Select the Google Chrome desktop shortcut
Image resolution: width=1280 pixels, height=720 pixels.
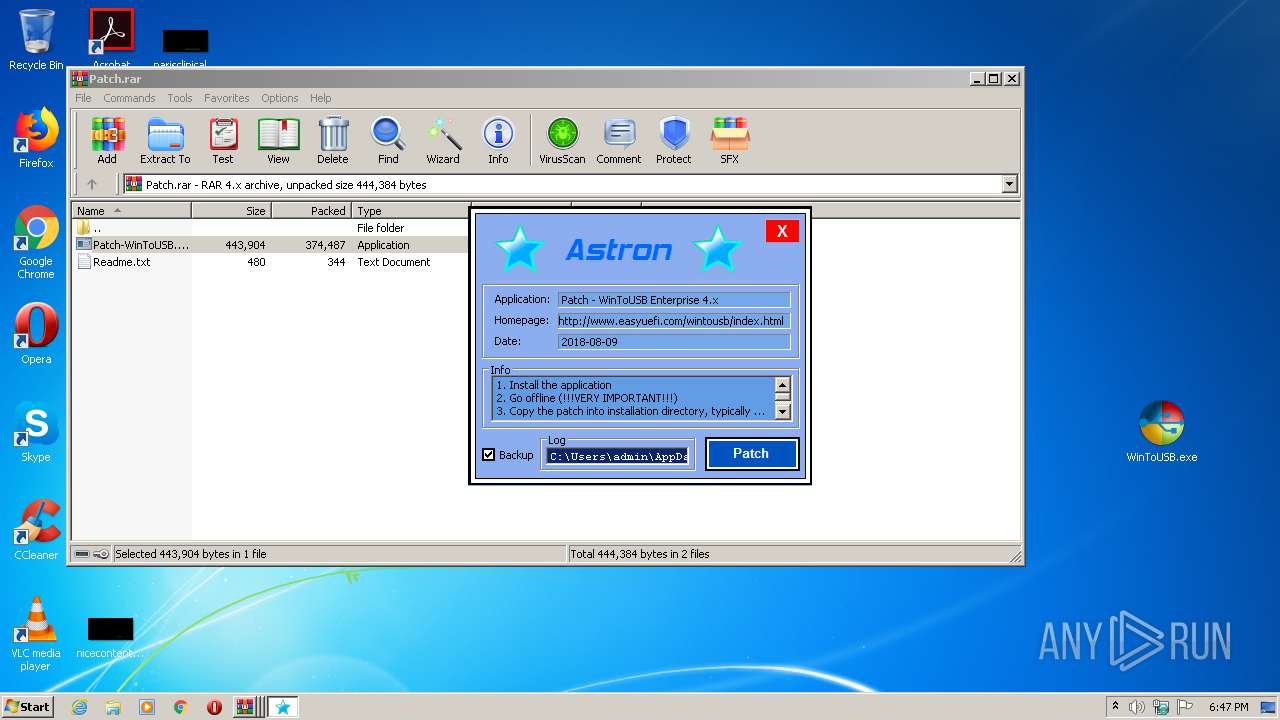click(x=36, y=243)
